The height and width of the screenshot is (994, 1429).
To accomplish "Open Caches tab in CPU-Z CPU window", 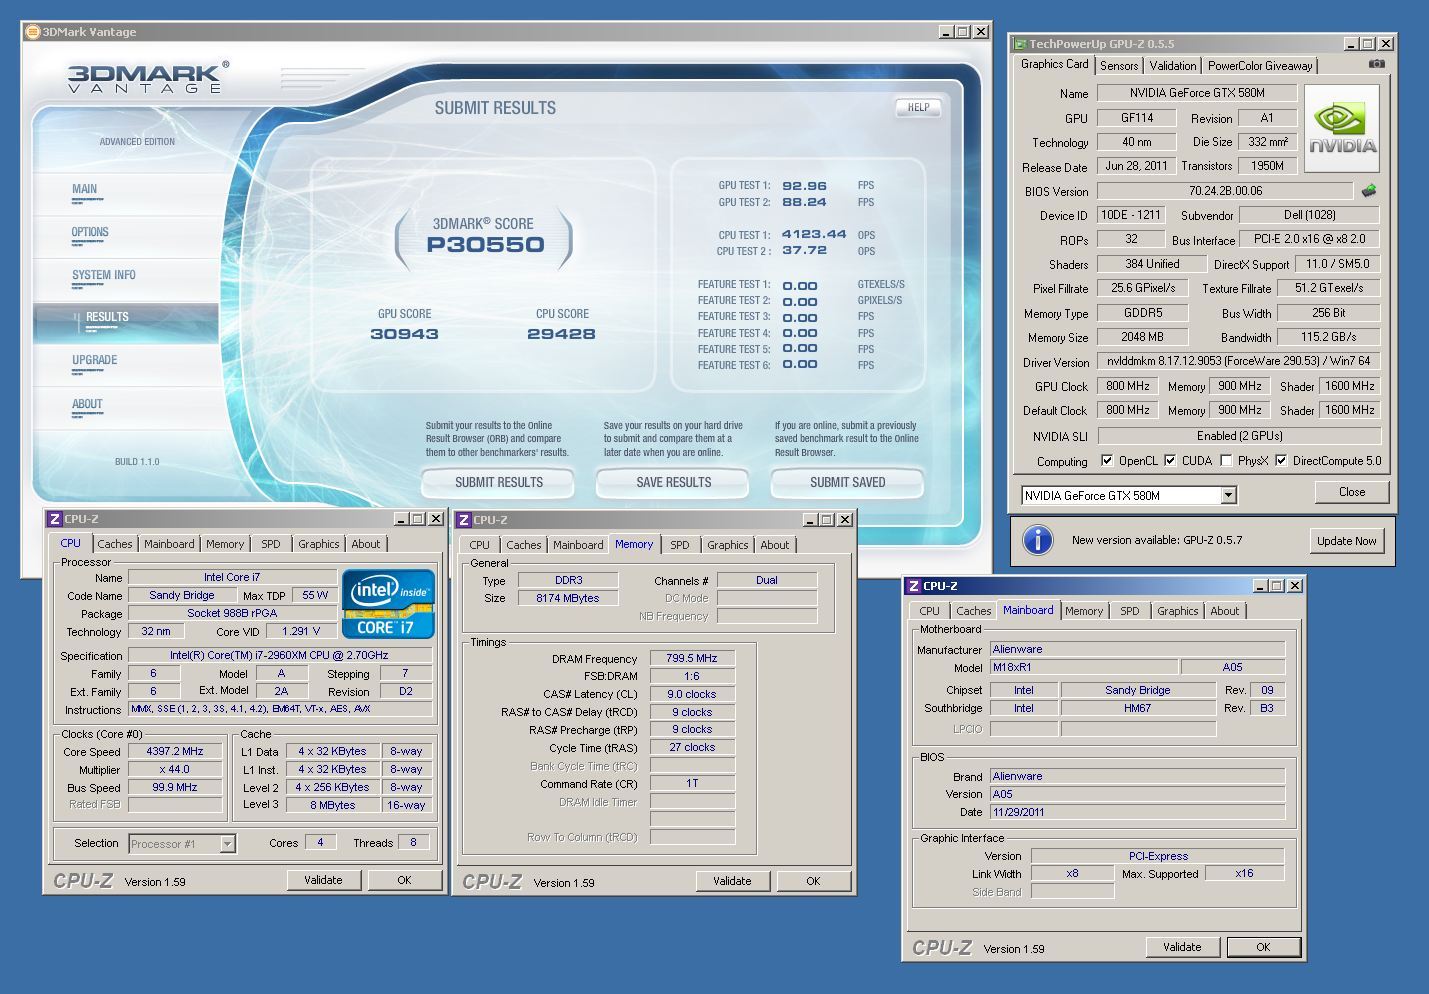I will click(114, 544).
